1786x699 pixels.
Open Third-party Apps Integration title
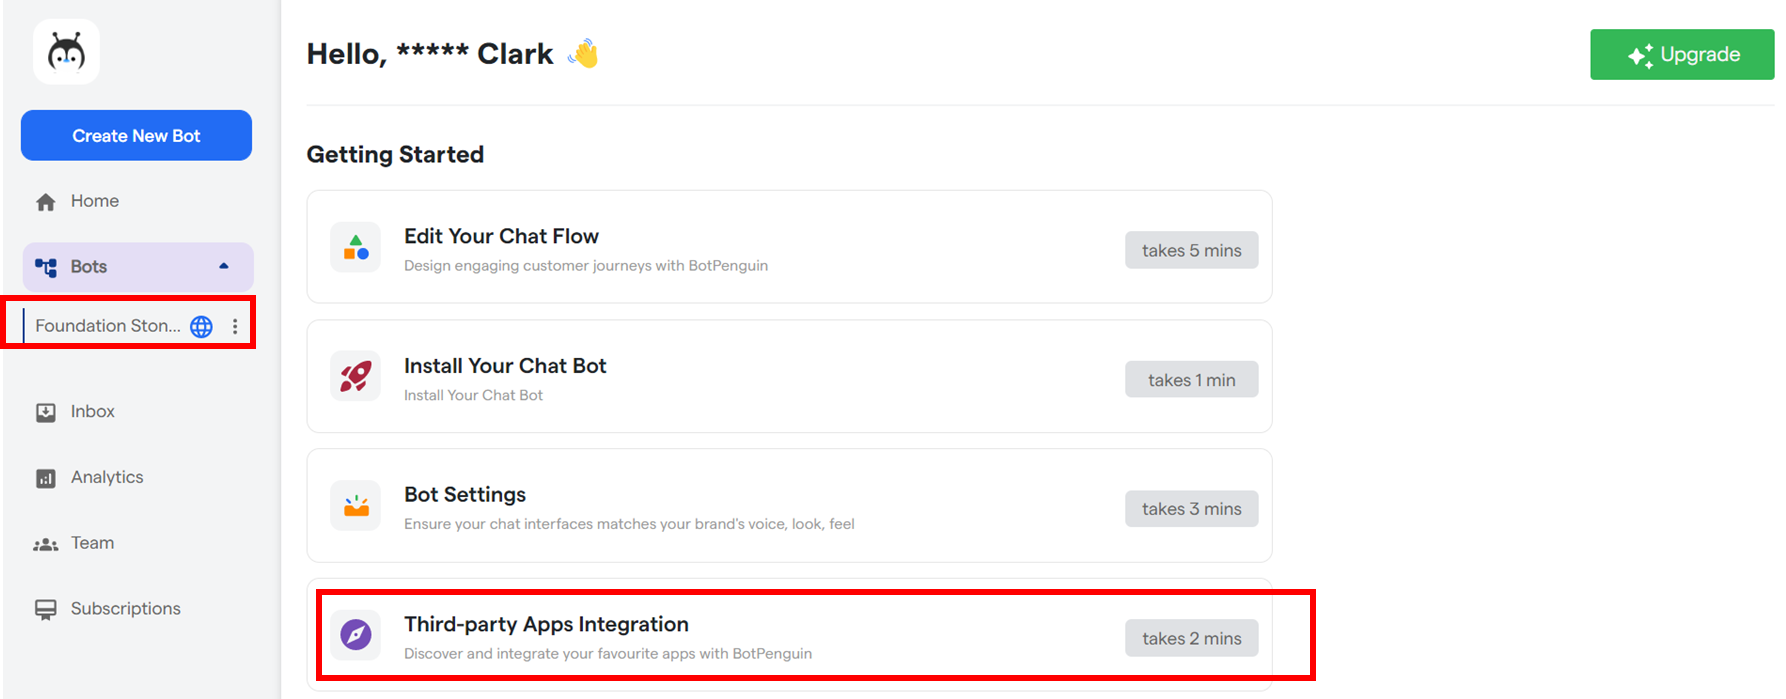(x=546, y=624)
